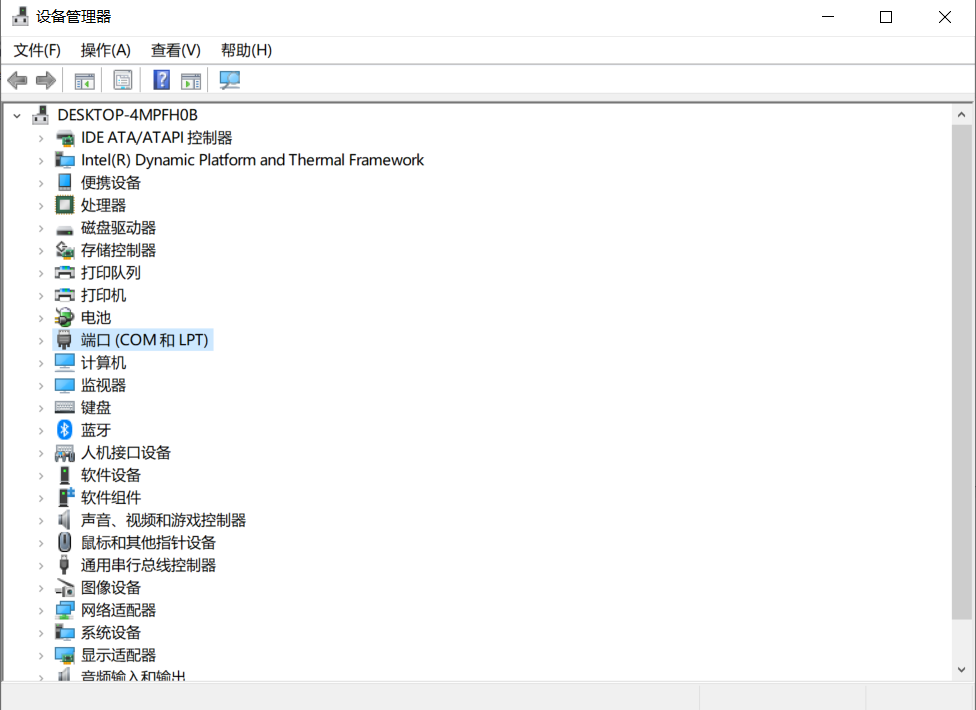Click the 声音、视频和游戏控制器 speaker icon

click(x=65, y=520)
